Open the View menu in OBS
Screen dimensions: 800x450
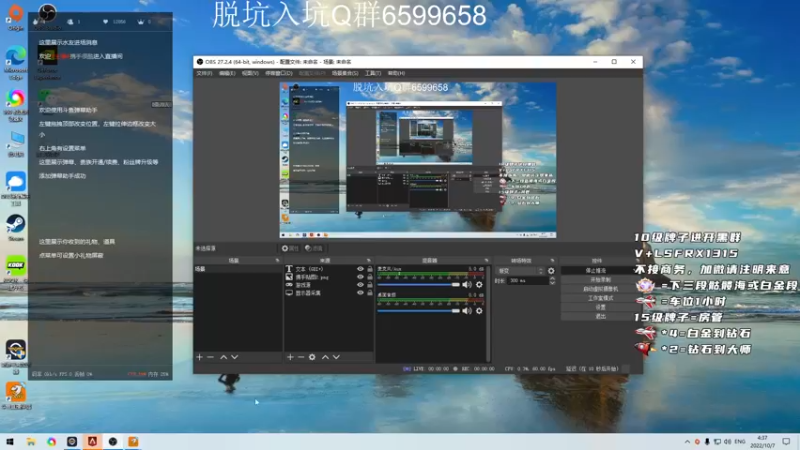pyautogui.click(x=250, y=73)
